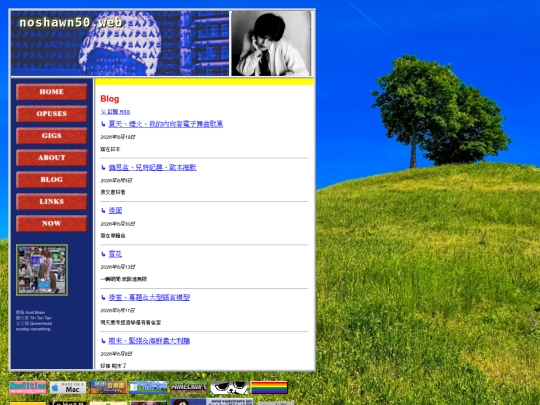Image resolution: width=540 pixels, height=405 pixels.
Task: Click the blue sky badge beside Minecraft
Action: pyautogui.click(x=148, y=388)
